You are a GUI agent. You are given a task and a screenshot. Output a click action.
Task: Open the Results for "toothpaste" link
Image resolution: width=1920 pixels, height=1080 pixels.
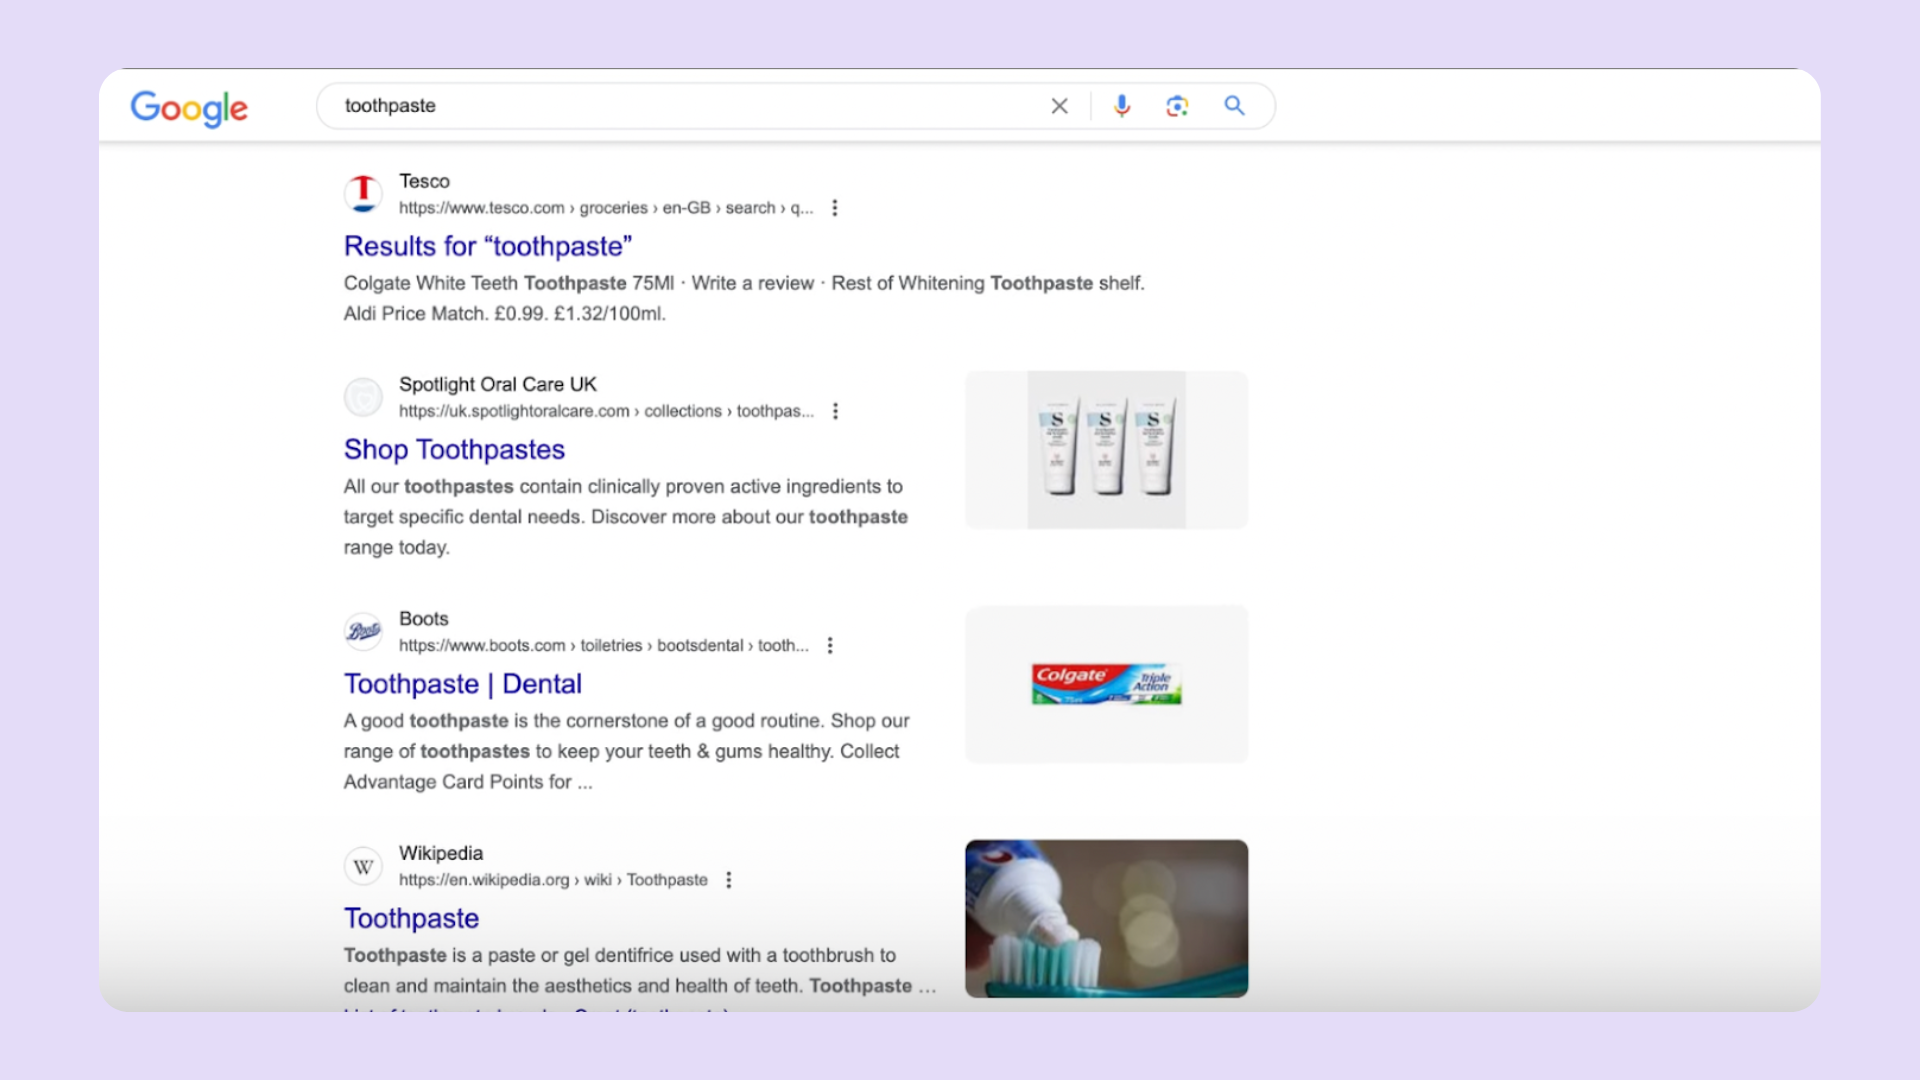coord(487,246)
